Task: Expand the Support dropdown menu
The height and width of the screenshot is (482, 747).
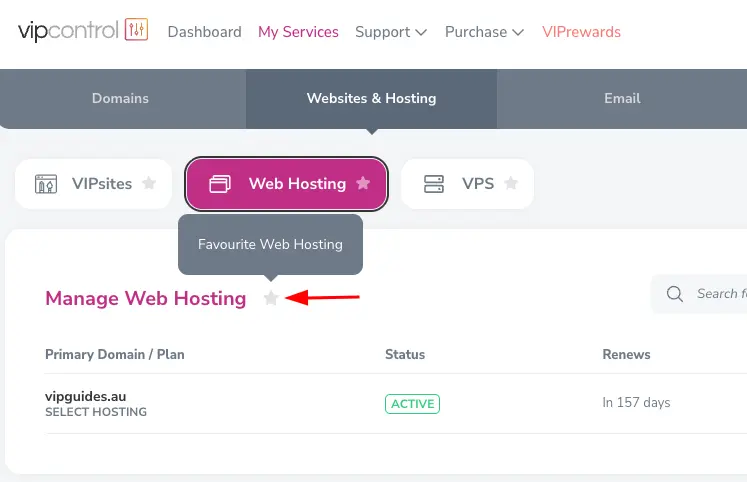Action: pyautogui.click(x=391, y=32)
